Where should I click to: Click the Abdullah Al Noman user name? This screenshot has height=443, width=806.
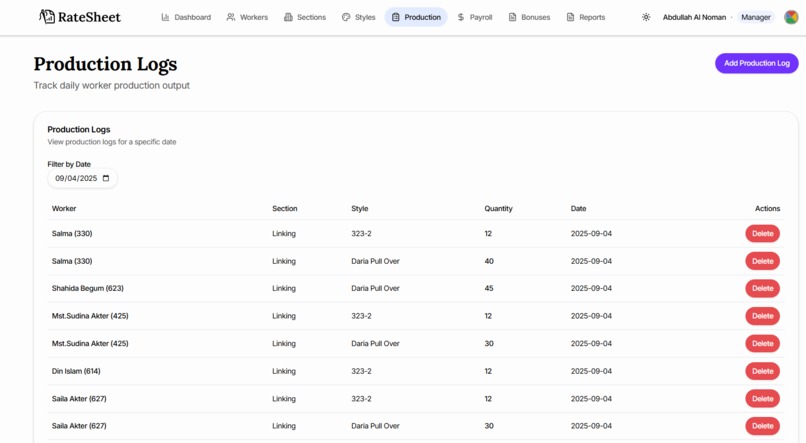[694, 17]
